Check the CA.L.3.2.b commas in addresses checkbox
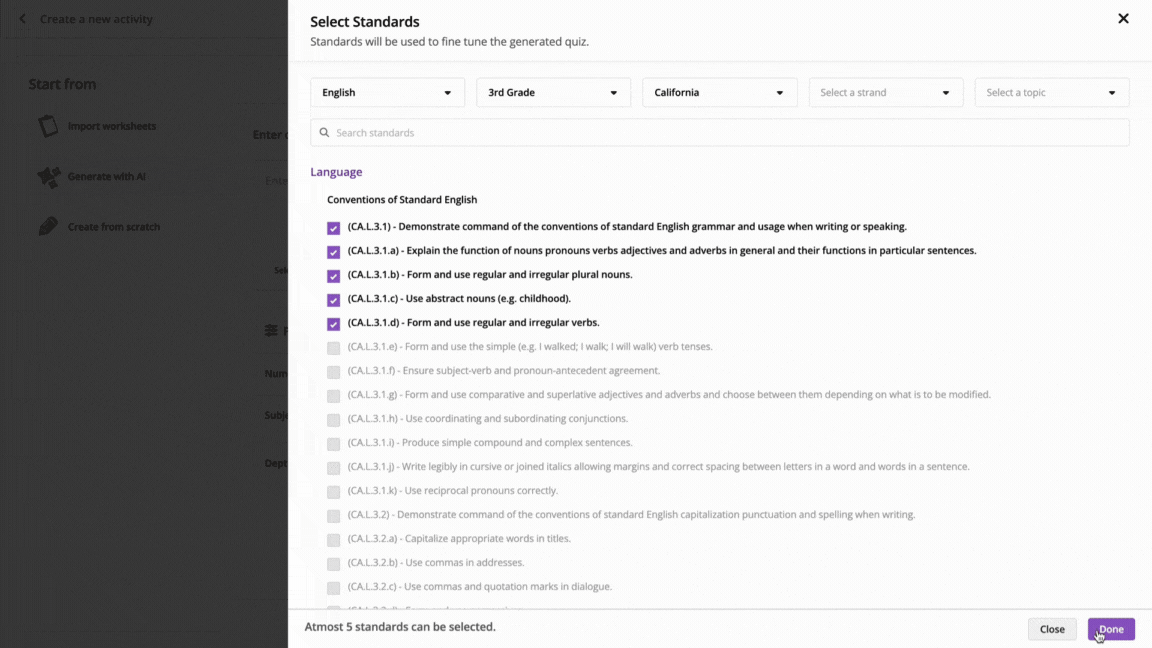This screenshot has width=1152, height=648. click(334, 564)
